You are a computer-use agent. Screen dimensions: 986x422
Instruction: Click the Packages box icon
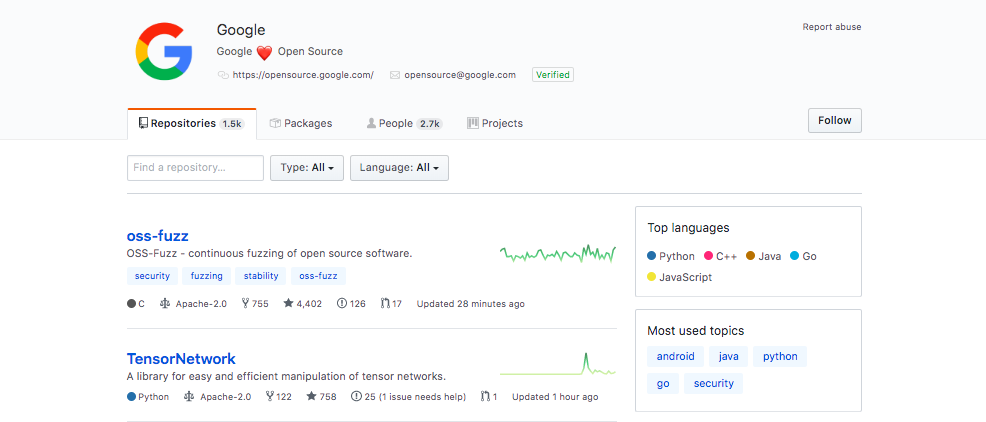pyautogui.click(x=275, y=123)
